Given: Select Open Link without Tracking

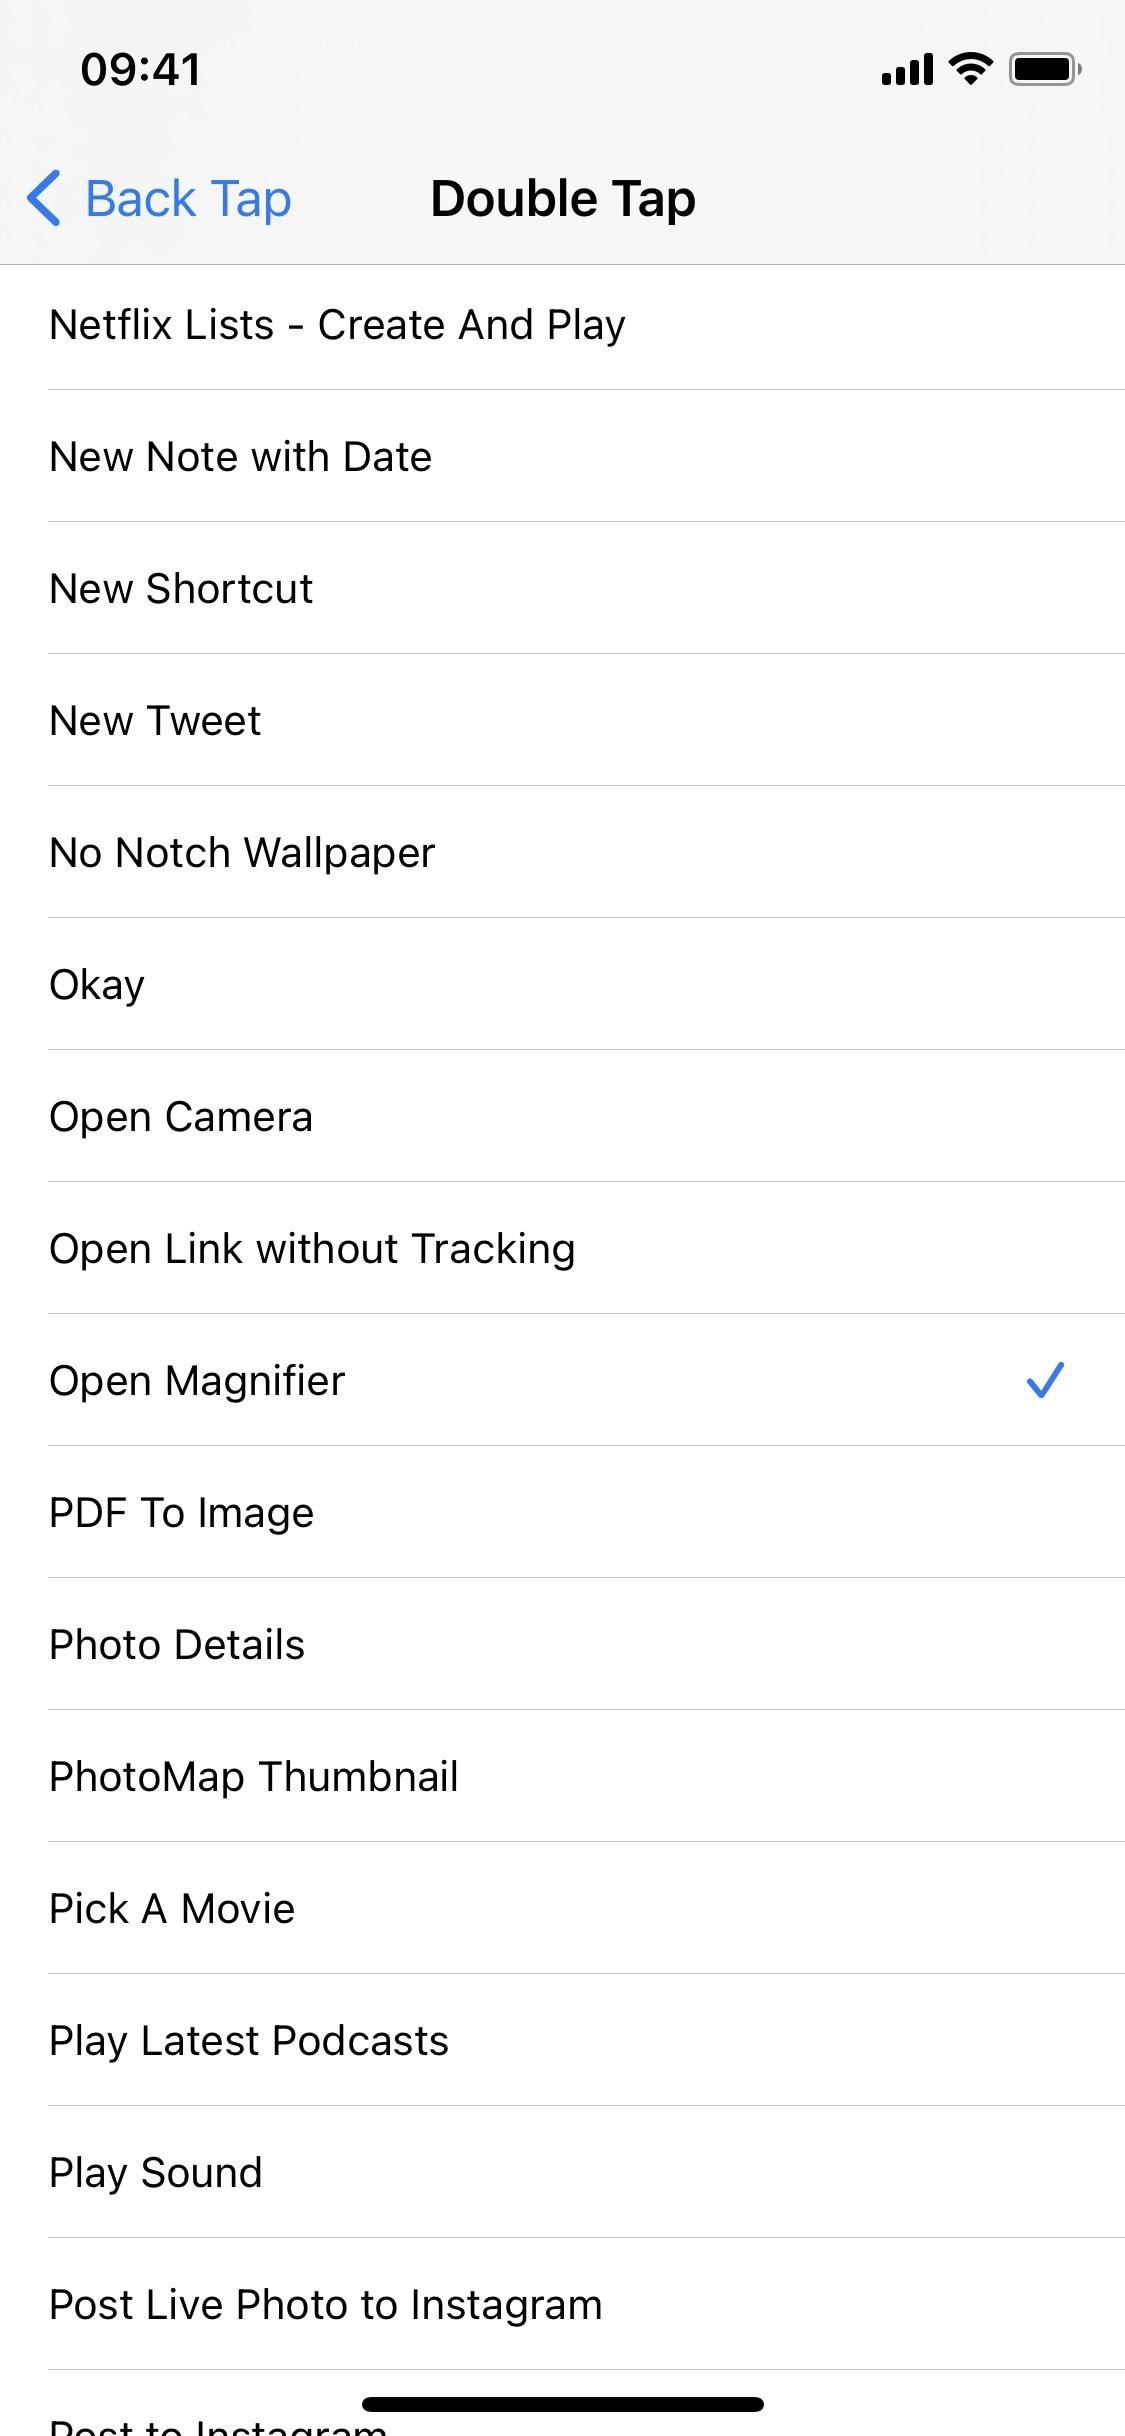Looking at the screenshot, I should pyautogui.click(x=562, y=1248).
